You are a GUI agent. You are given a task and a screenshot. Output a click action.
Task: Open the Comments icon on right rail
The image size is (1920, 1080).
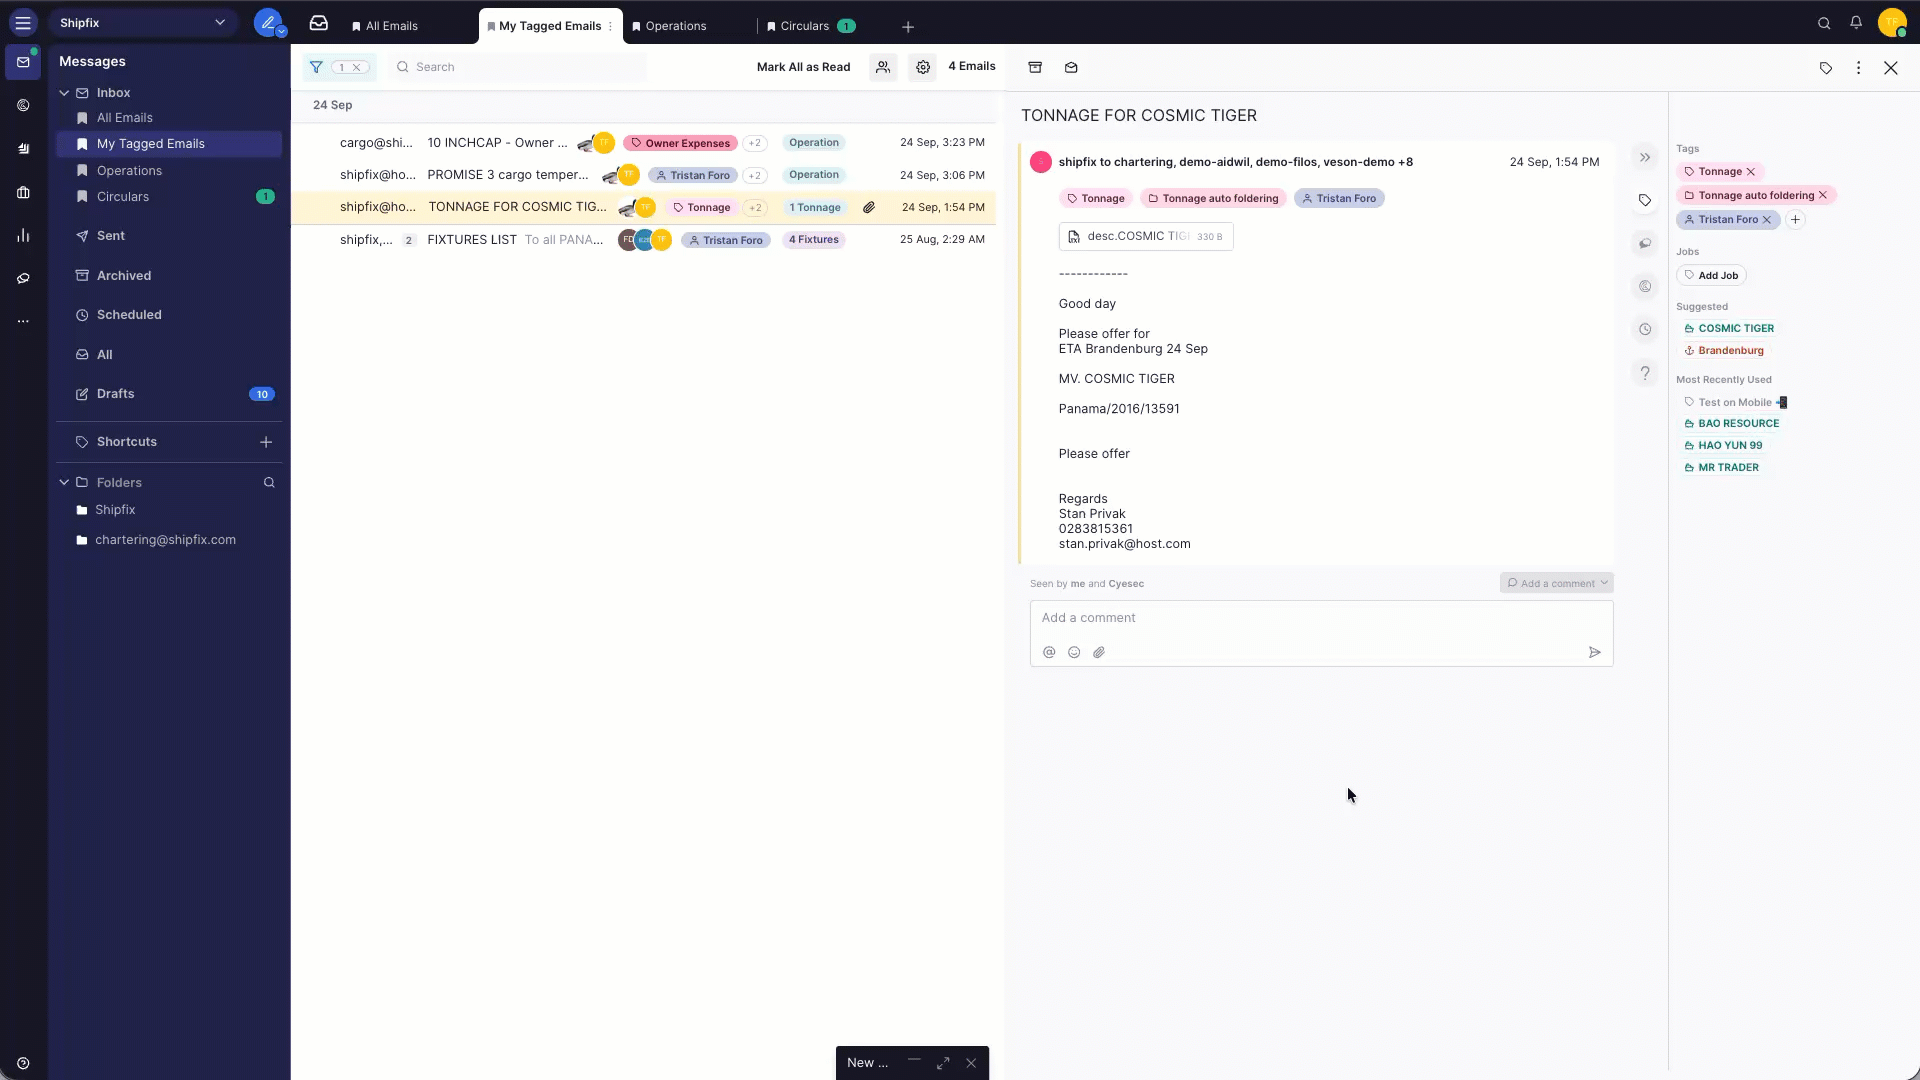1645,243
